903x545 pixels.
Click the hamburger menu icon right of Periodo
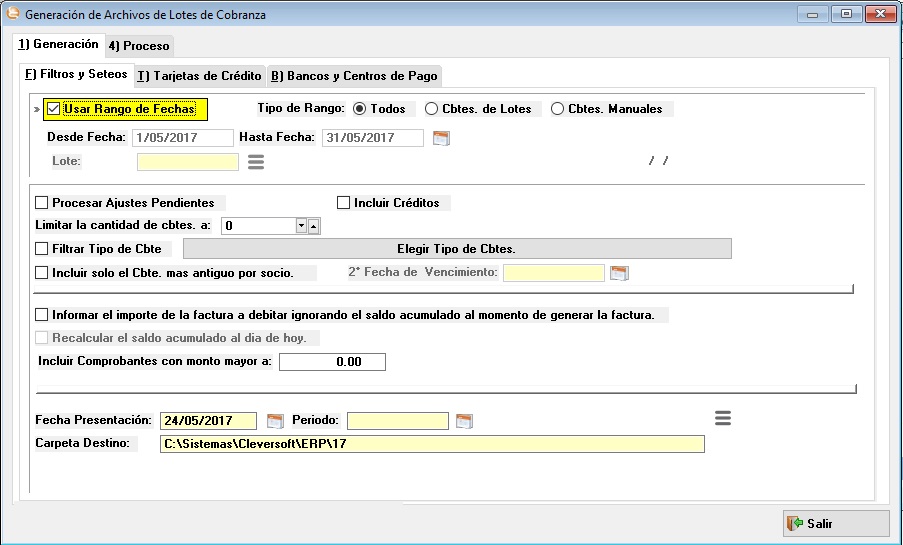coord(723,418)
